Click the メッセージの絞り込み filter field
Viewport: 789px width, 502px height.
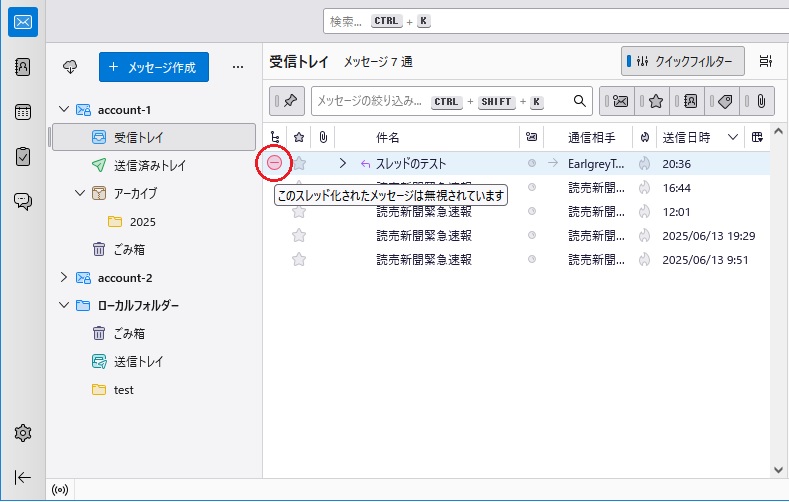370,101
